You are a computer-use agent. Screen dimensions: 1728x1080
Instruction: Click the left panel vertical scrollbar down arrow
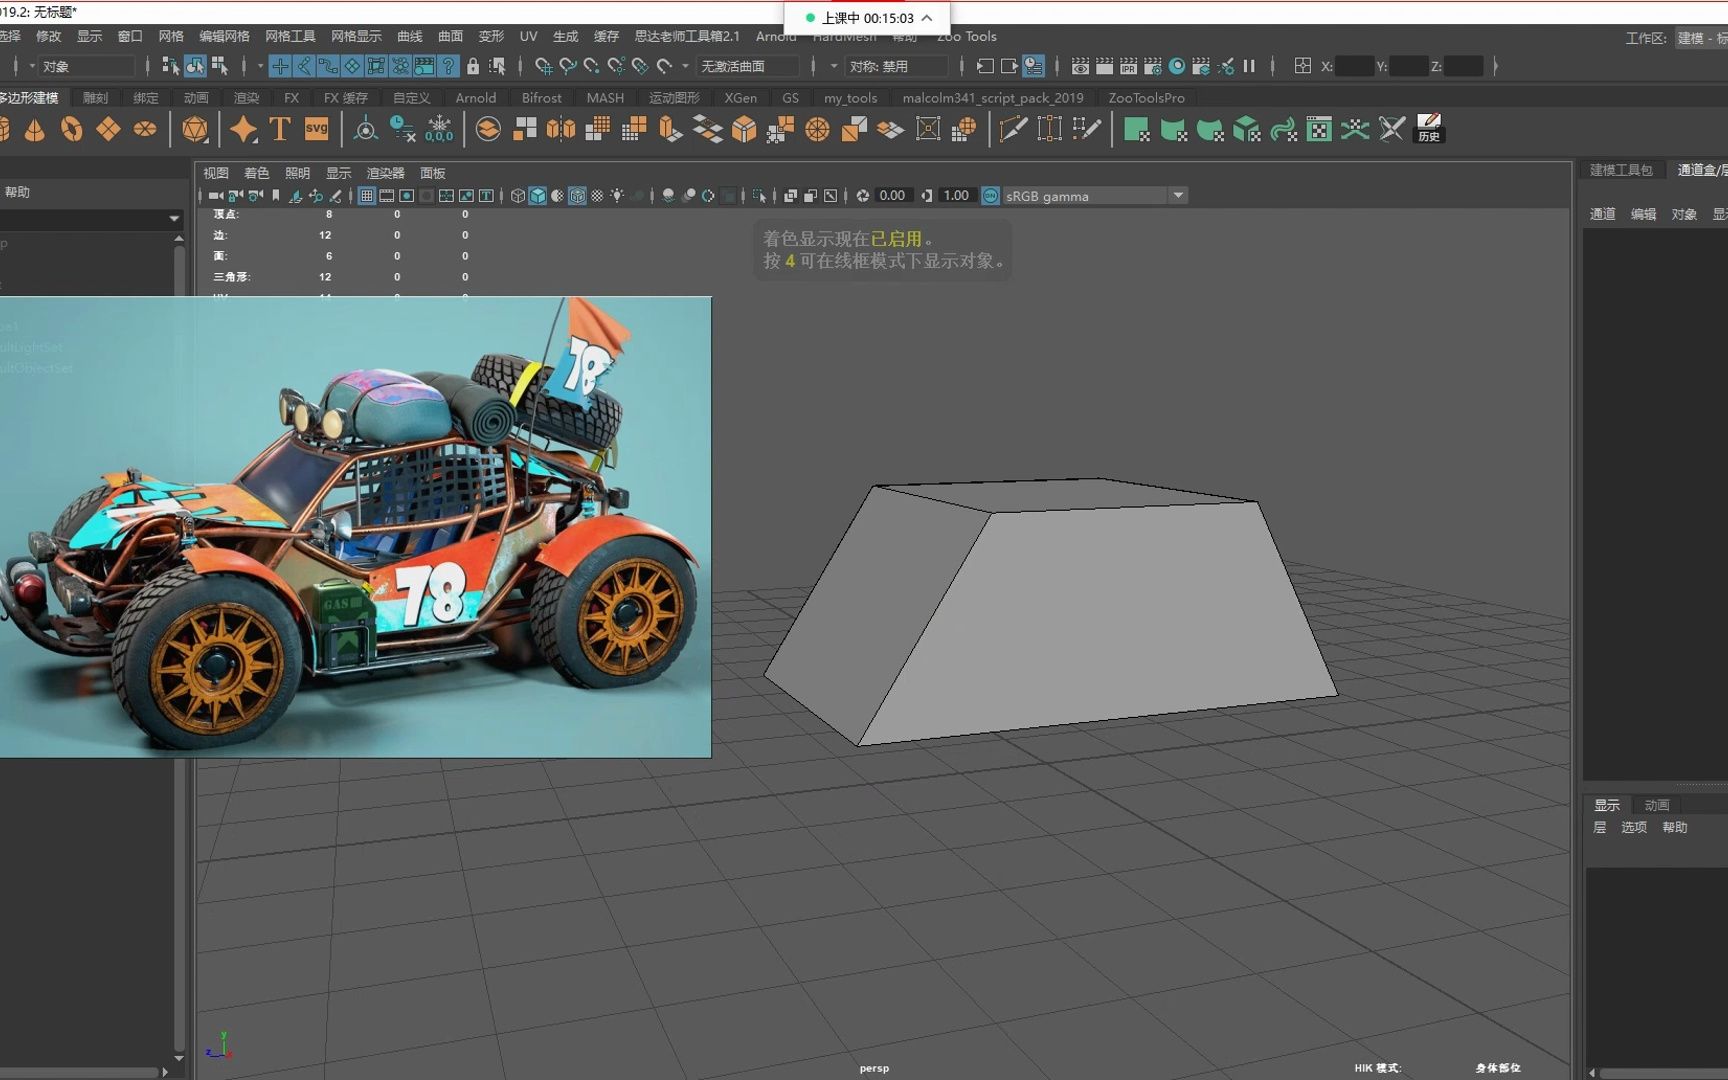(178, 1057)
